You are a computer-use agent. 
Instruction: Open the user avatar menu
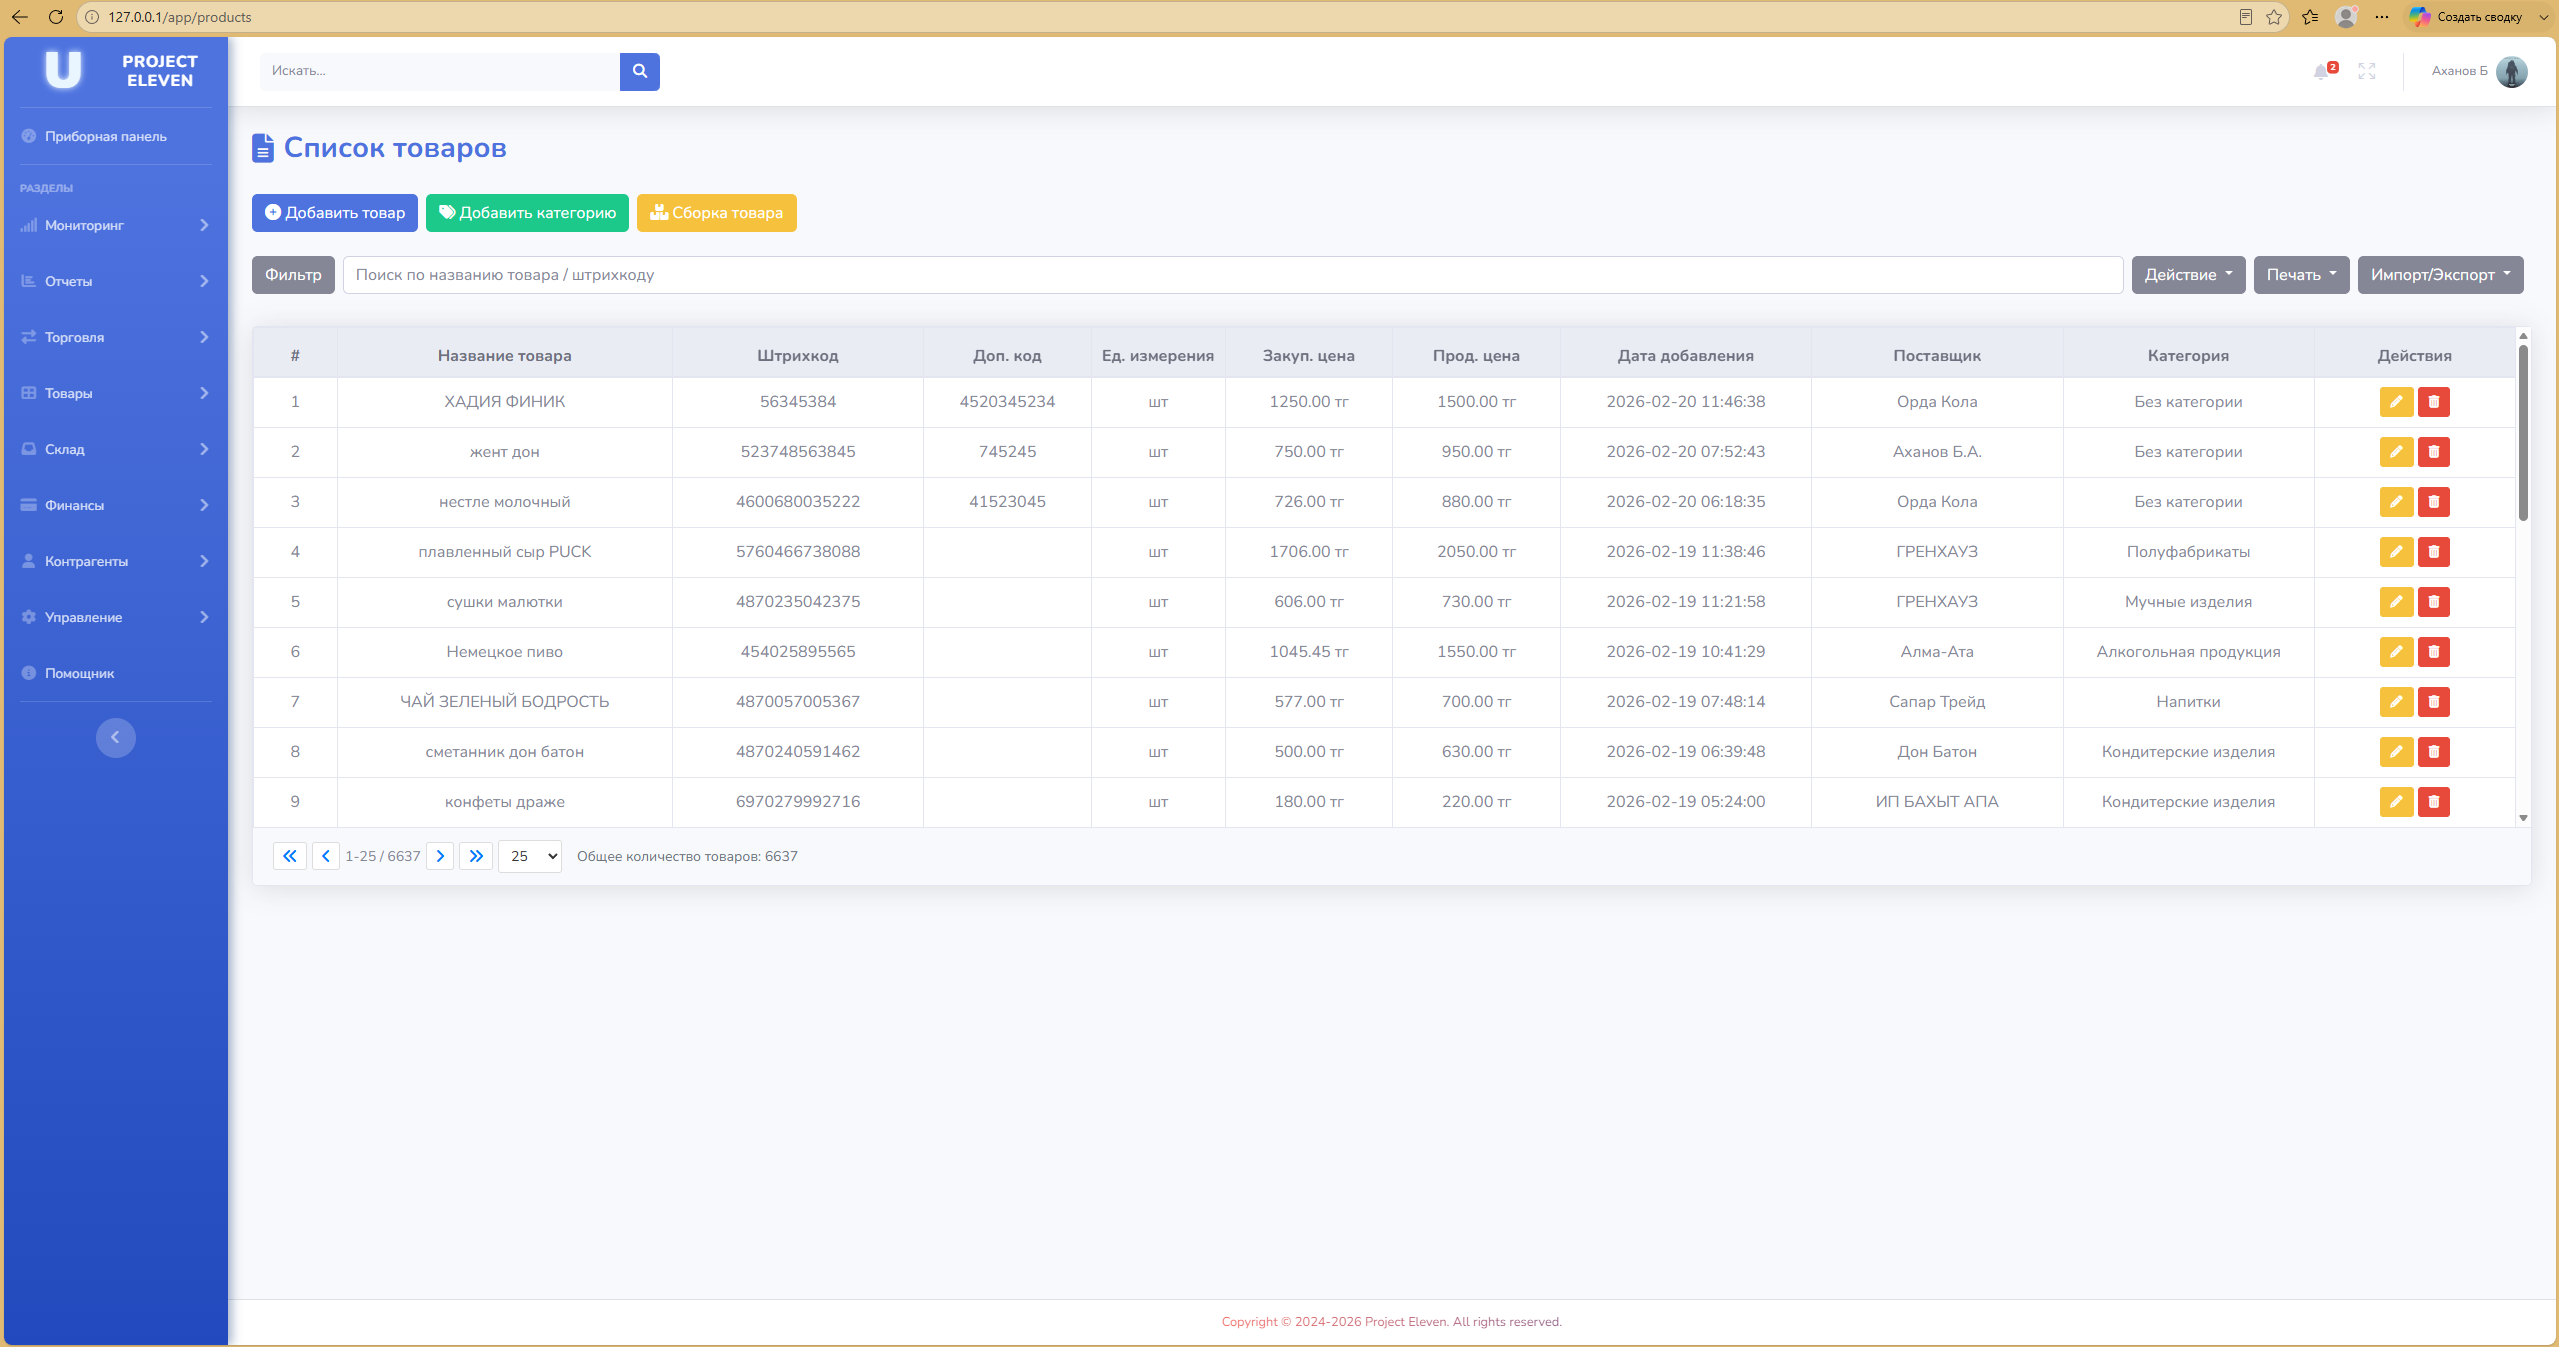point(2511,71)
